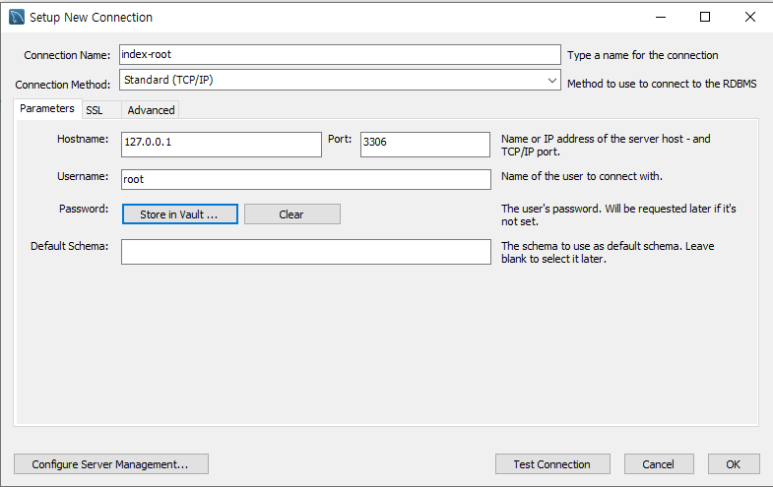The image size is (773, 487).
Task: Click into the Hostname field
Action: [221, 144]
